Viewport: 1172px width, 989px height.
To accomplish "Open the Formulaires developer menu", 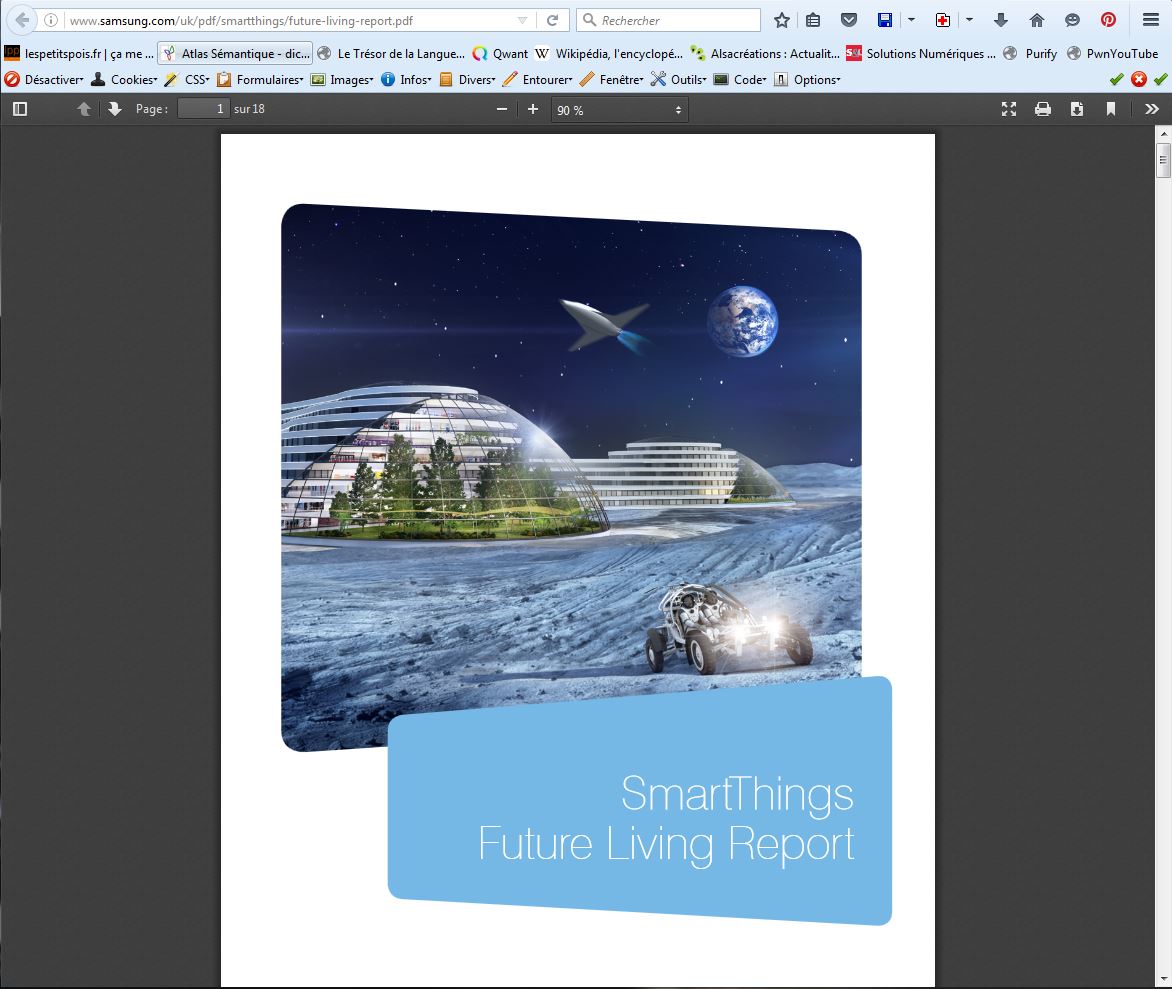I will click(260, 79).
